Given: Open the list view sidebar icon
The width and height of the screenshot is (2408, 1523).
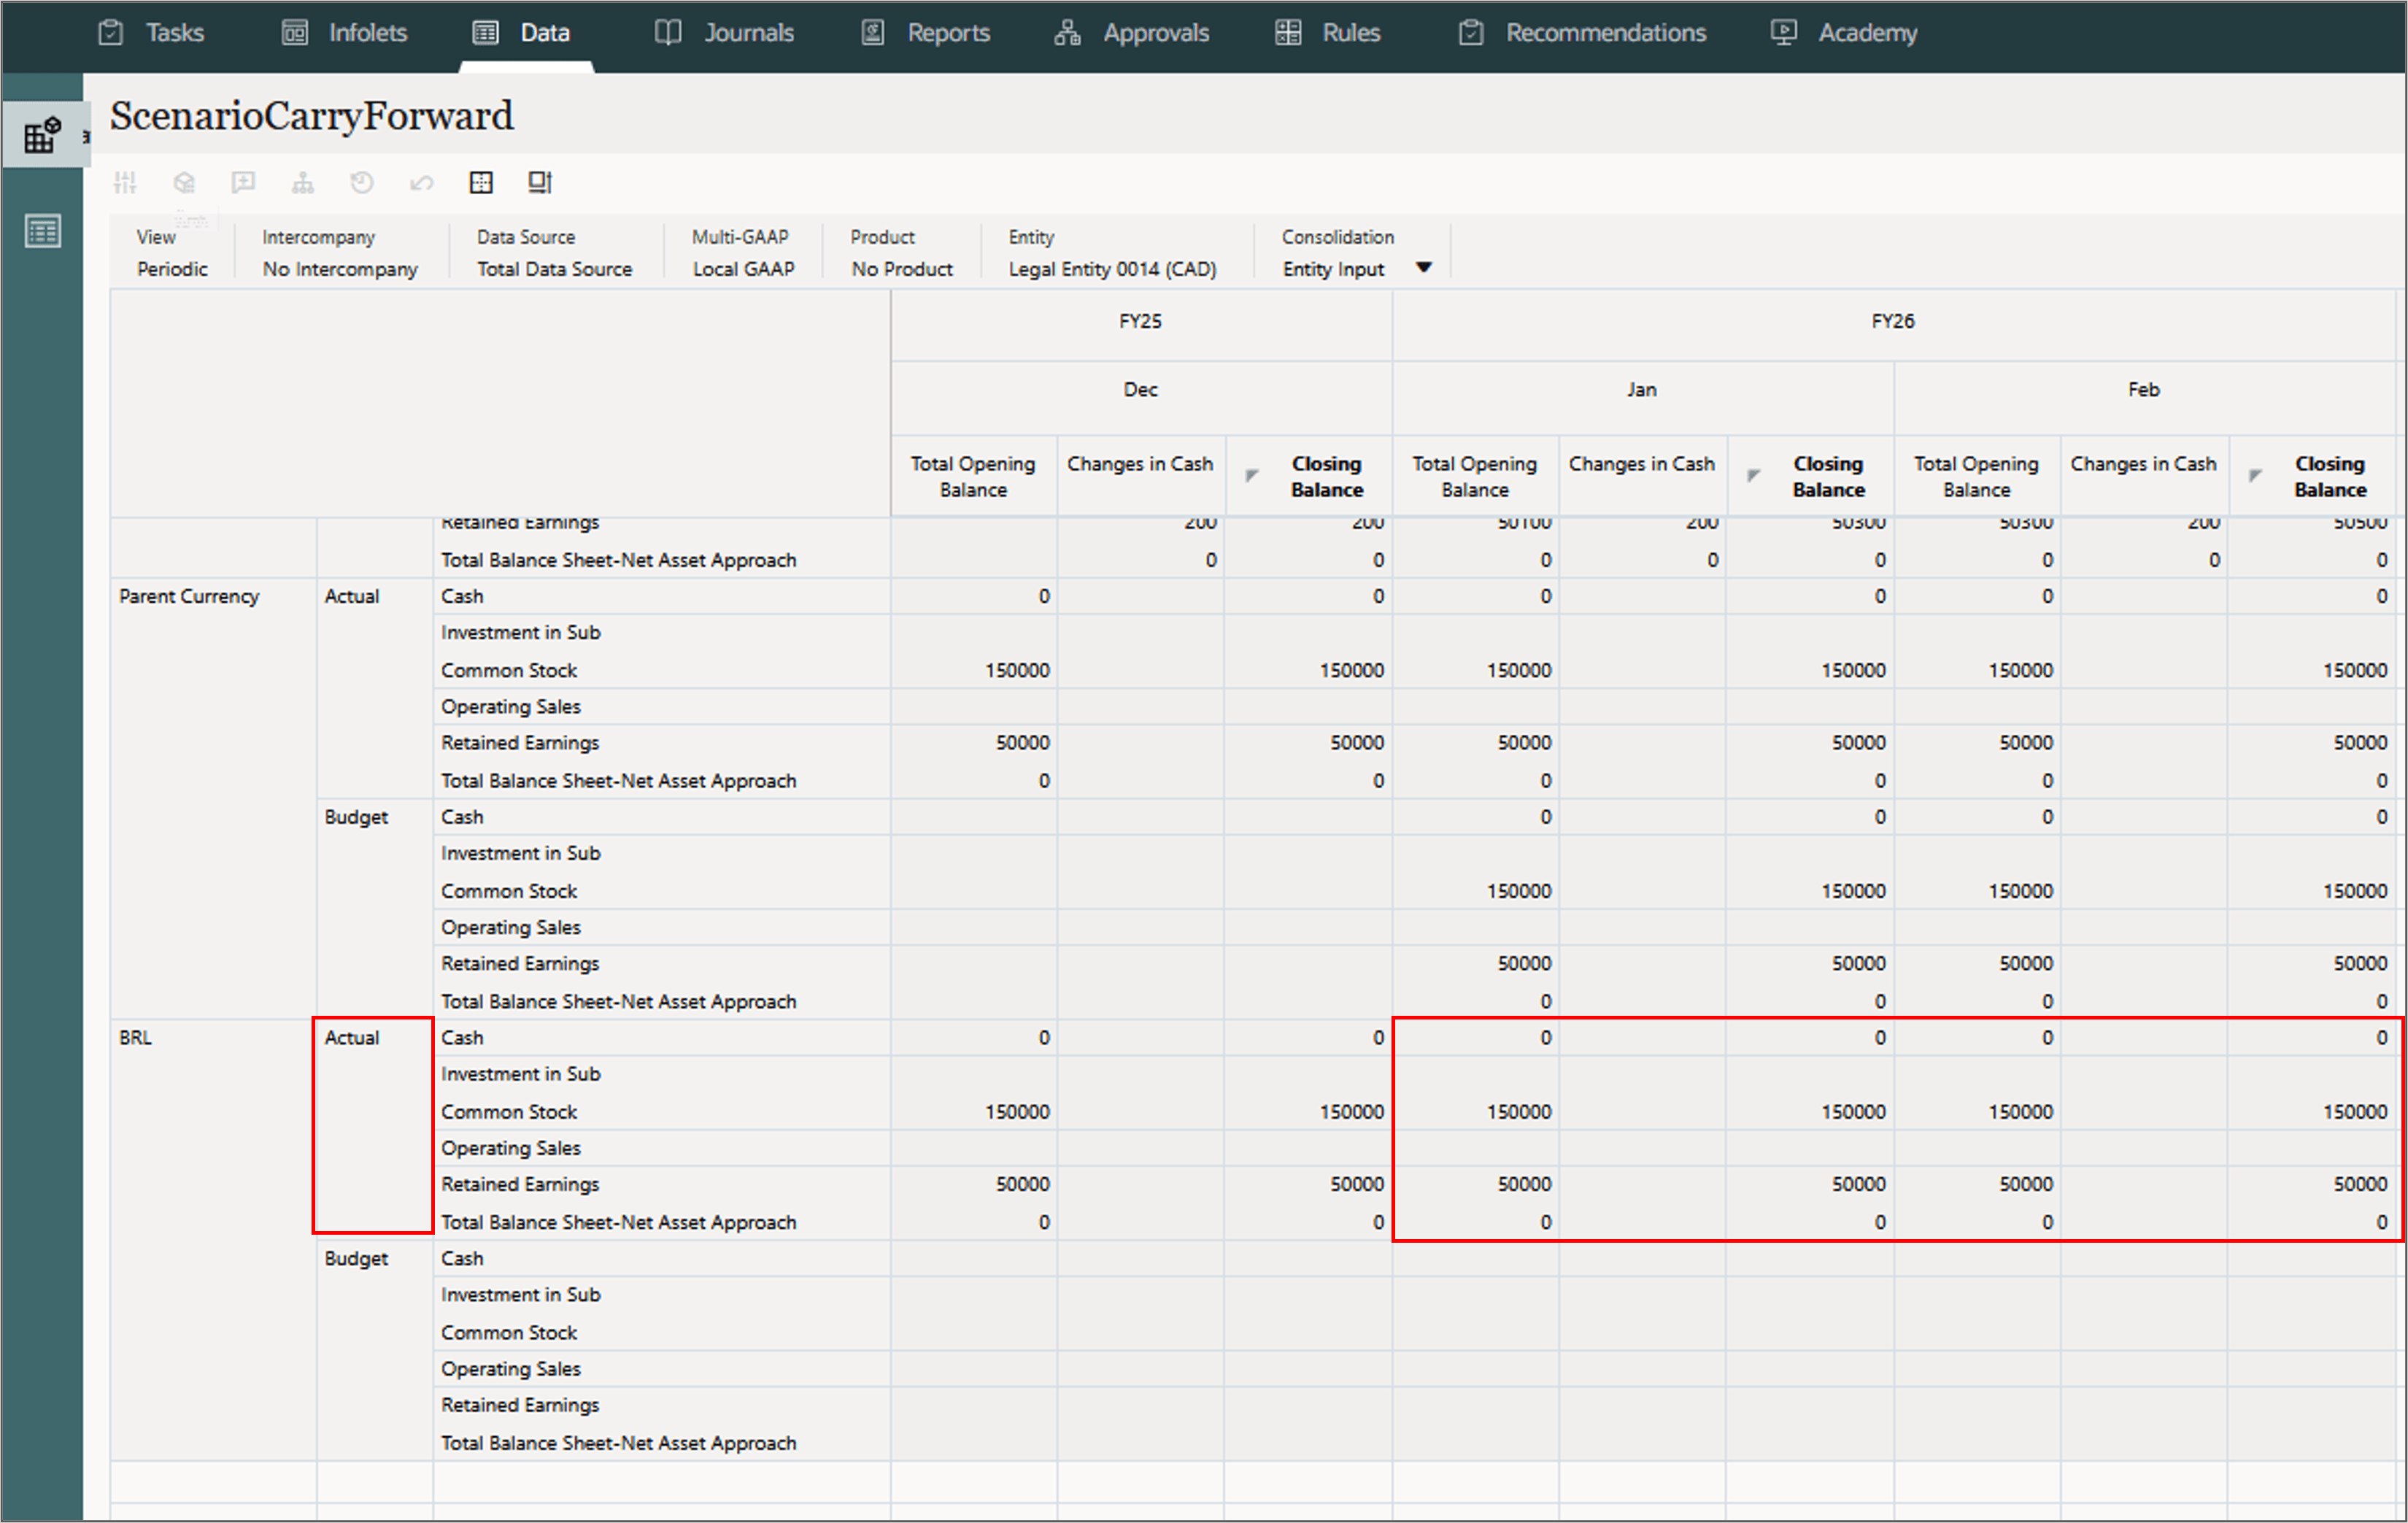Looking at the screenshot, I should pos(42,232).
